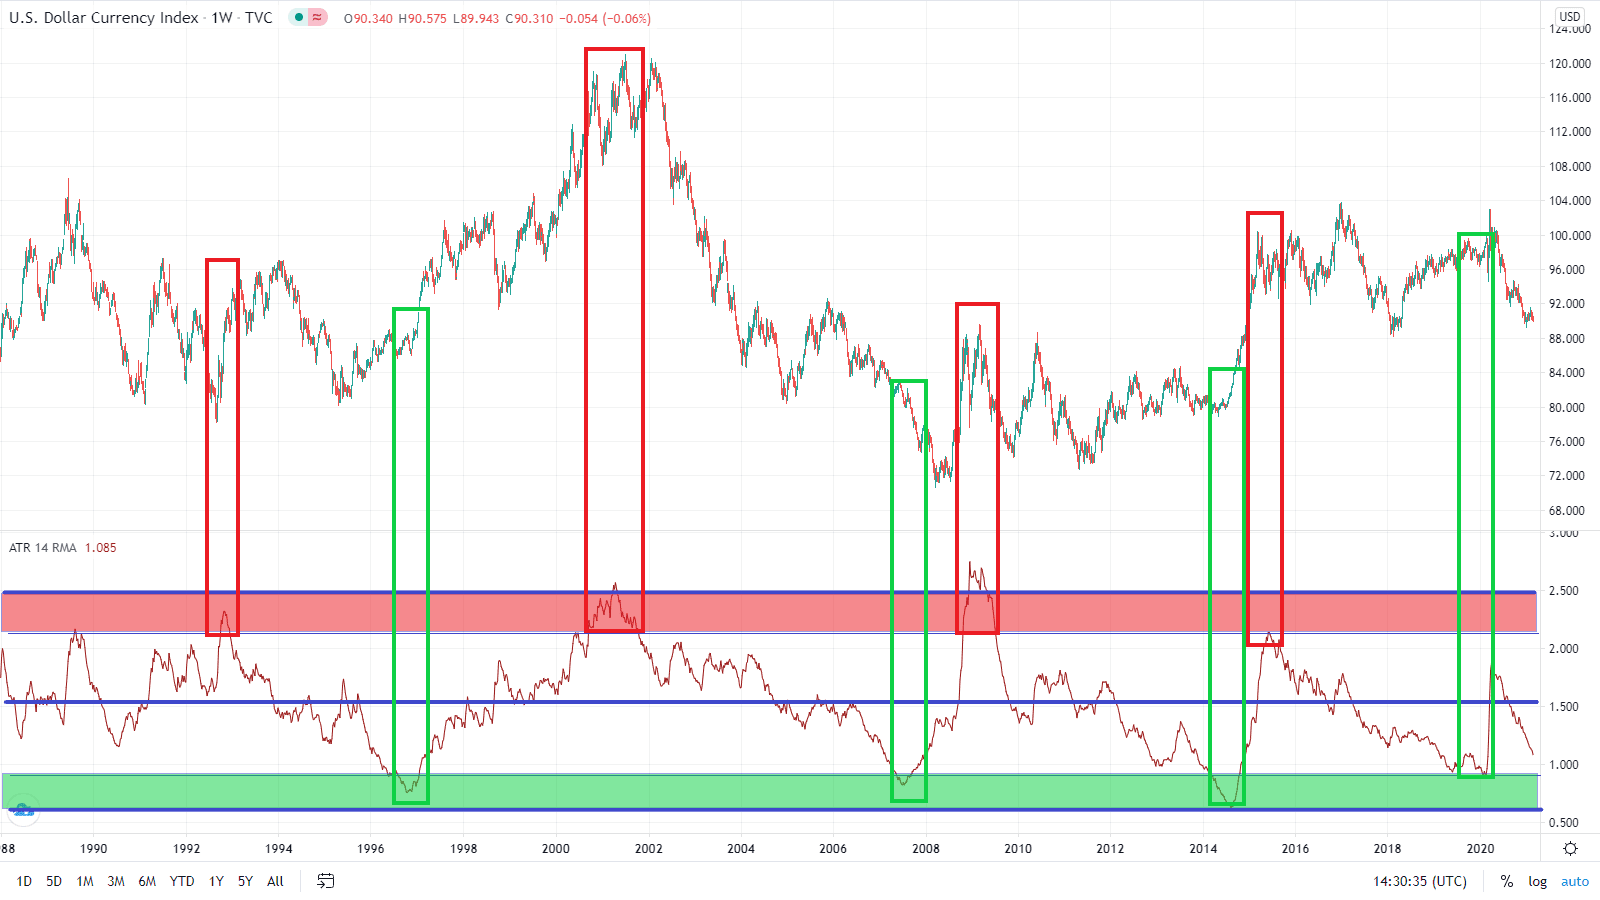This screenshot has width=1600, height=900.
Task: Click the 2.500 ATR scale label
Action: 1564,591
